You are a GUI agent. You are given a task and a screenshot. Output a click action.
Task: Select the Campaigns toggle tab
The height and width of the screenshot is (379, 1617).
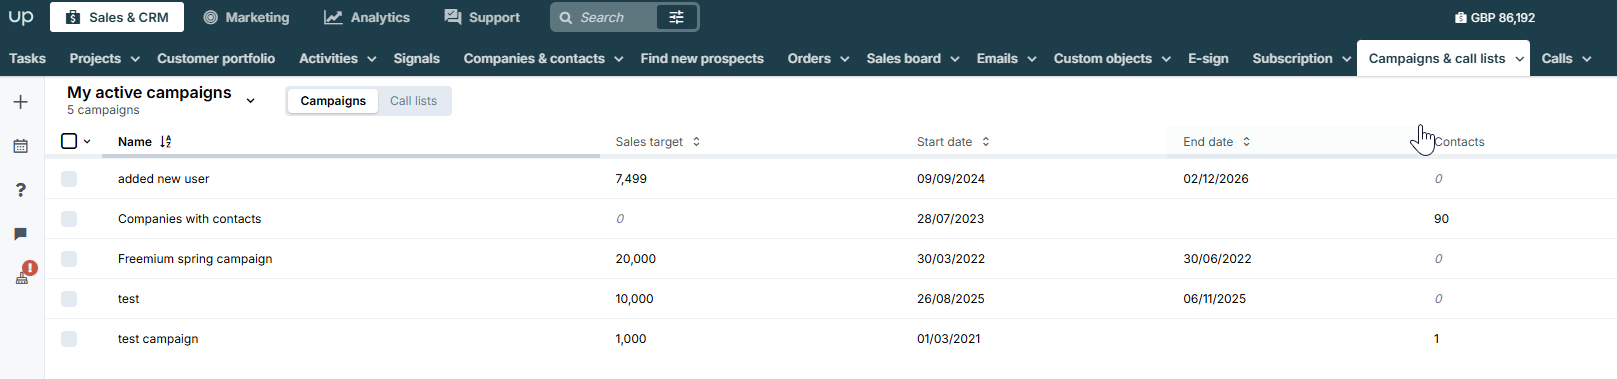click(x=333, y=101)
